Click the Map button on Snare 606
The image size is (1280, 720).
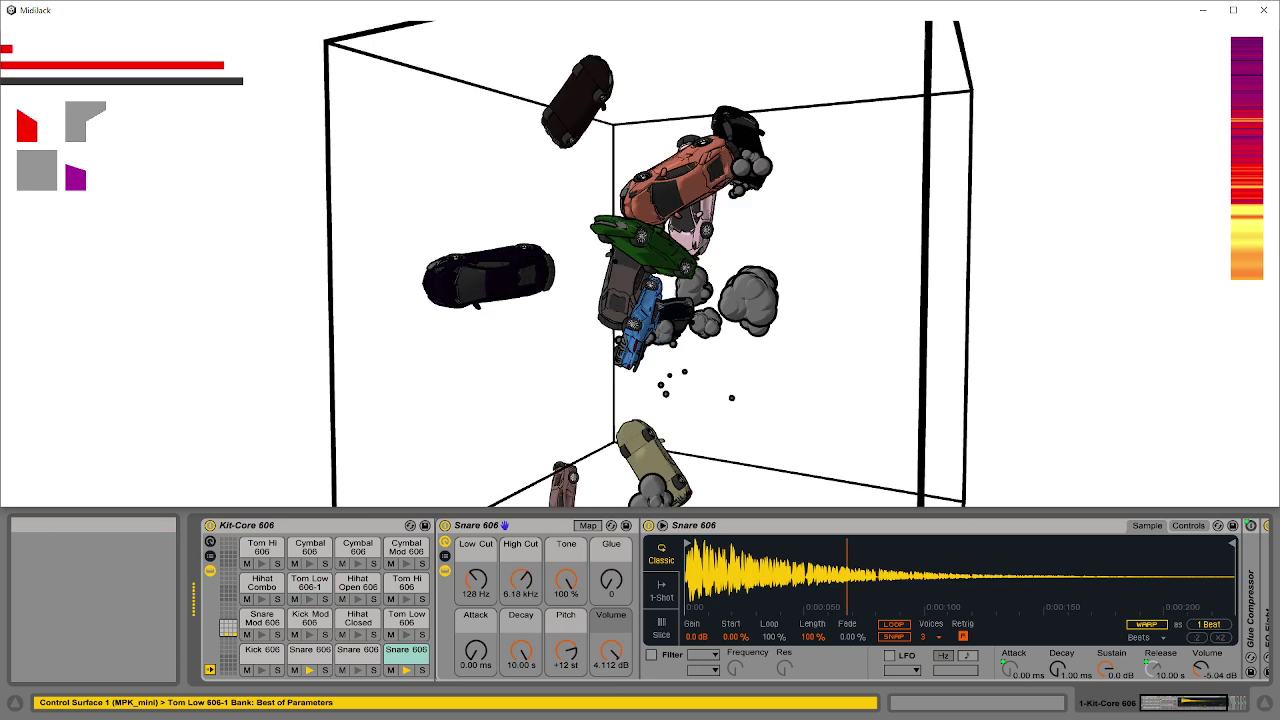(588, 525)
